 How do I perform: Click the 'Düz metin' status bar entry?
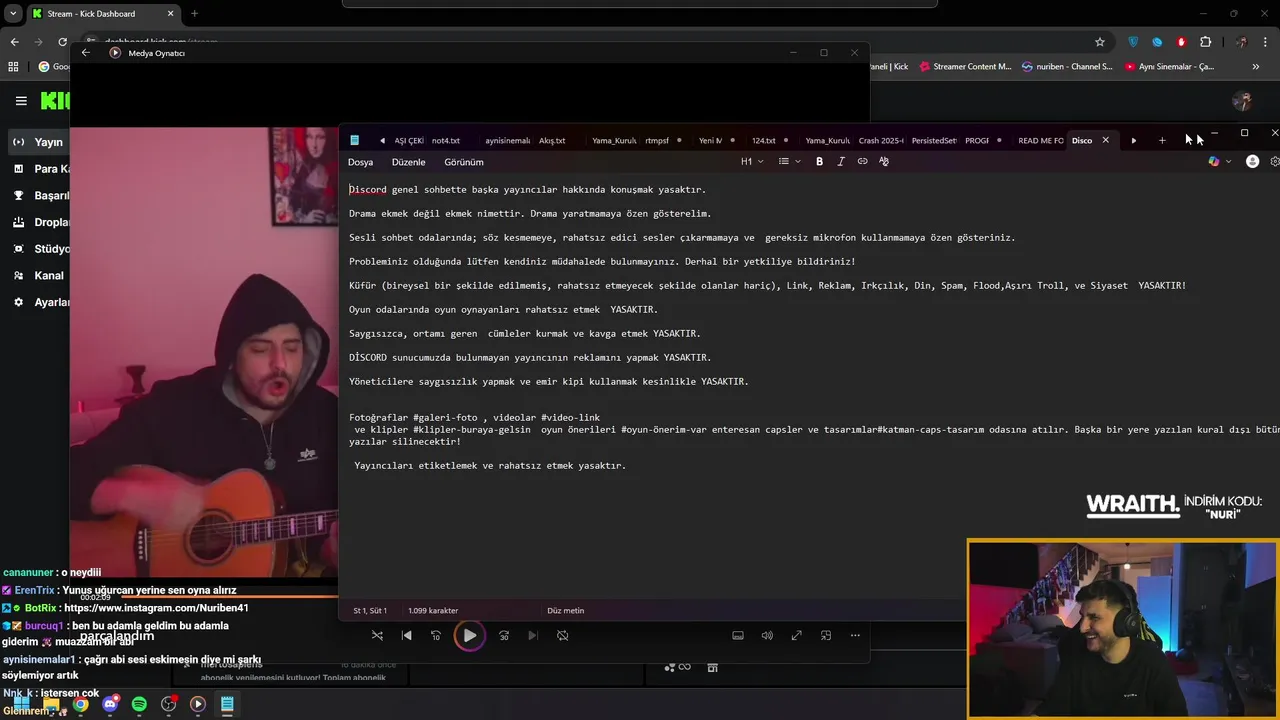[x=566, y=610]
